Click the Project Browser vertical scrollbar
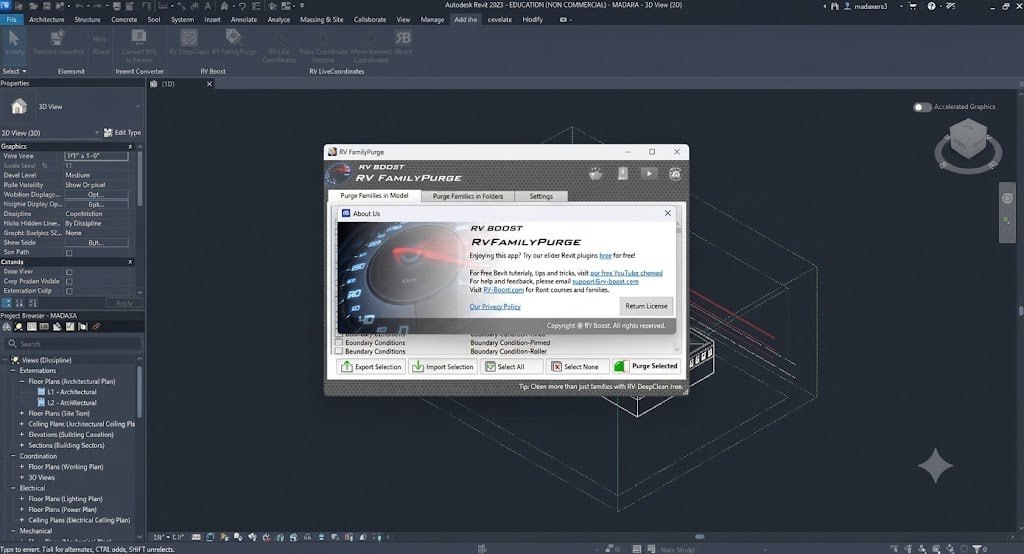1024x554 pixels. tap(138, 392)
